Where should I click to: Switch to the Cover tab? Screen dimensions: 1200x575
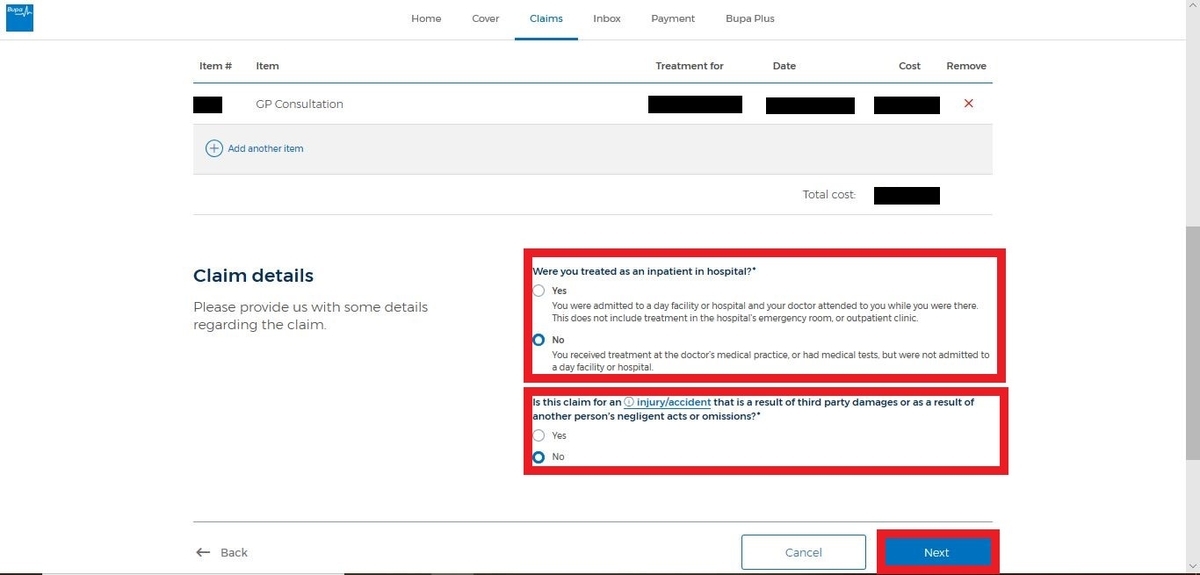486,18
